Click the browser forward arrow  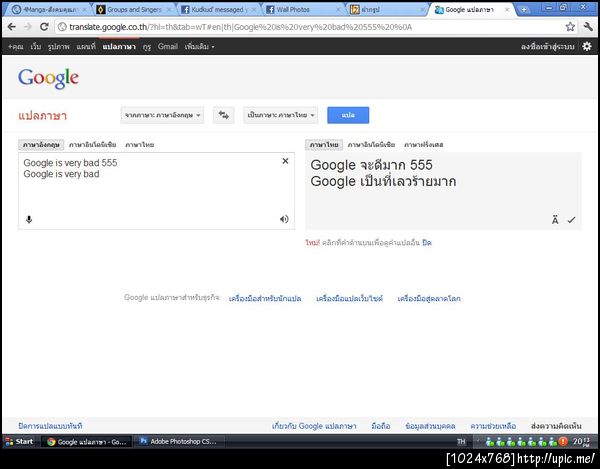pyautogui.click(x=28, y=27)
